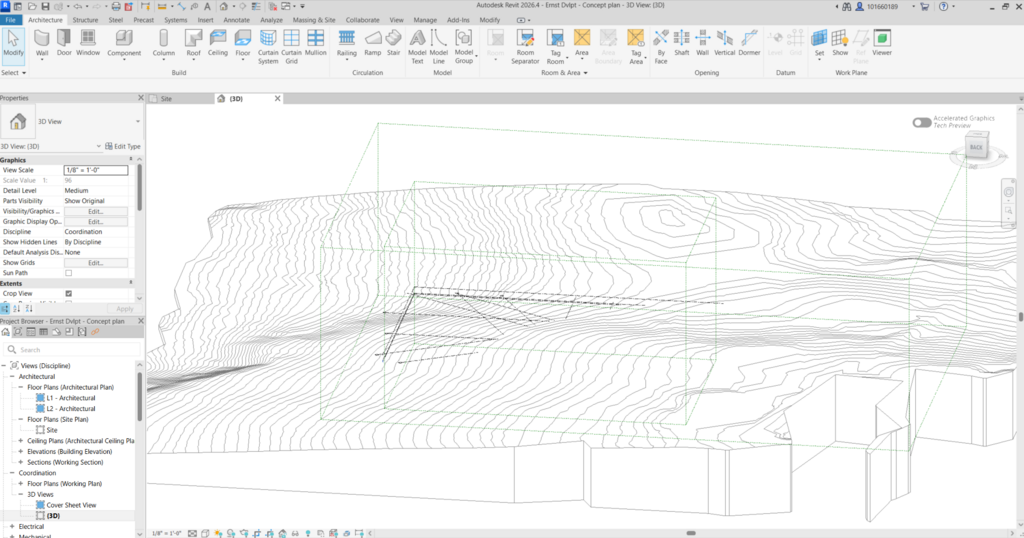The width and height of the screenshot is (1024, 538).
Task: Click the horizontal scrollbar of the view
Action: (x=690, y=533)
